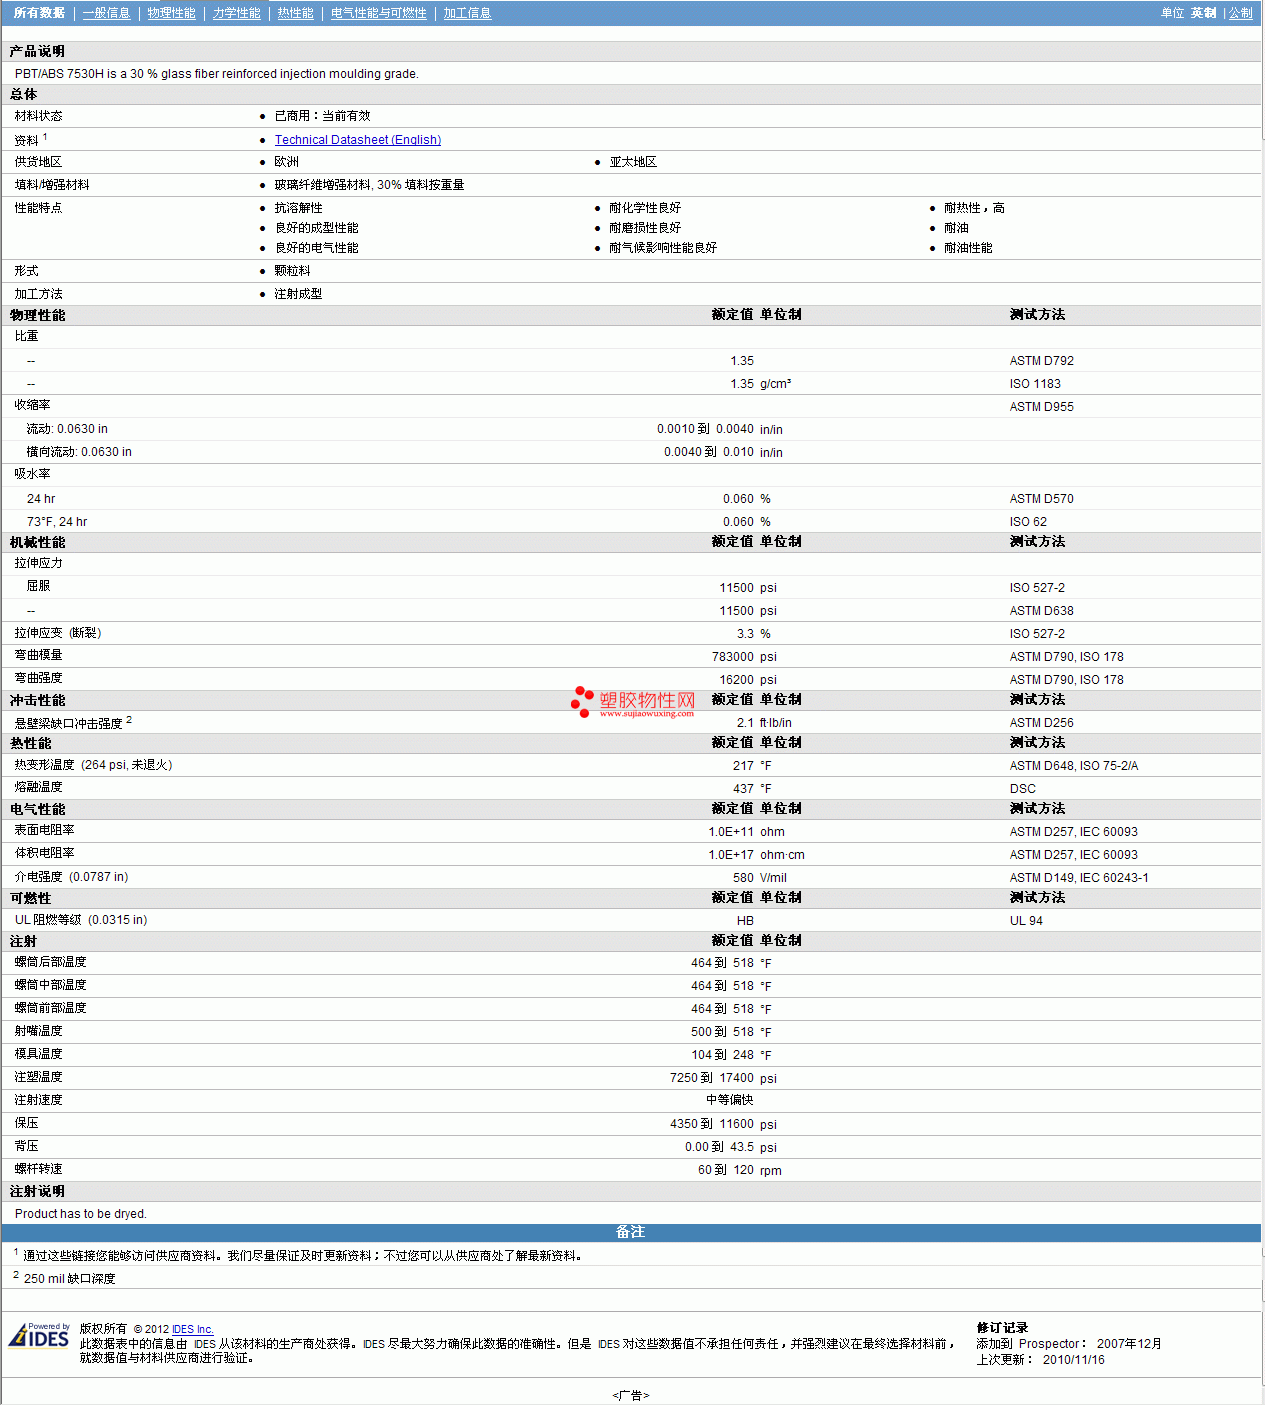Click the 螺杆转速 row label
Screen dimensions: 1265x1405
tap(38, 1169)
